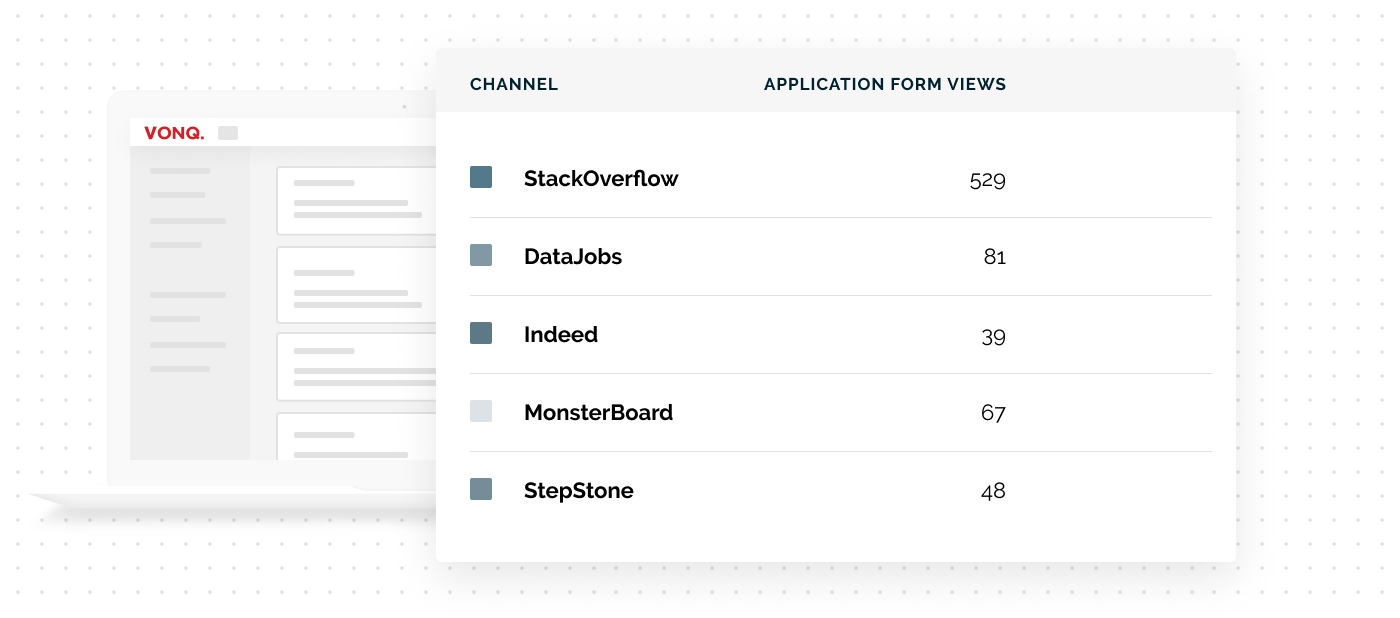This screenshot has width=1400, height=618.
Task: Open the MonsterBoard channel entry
Action: click(598, 413)
